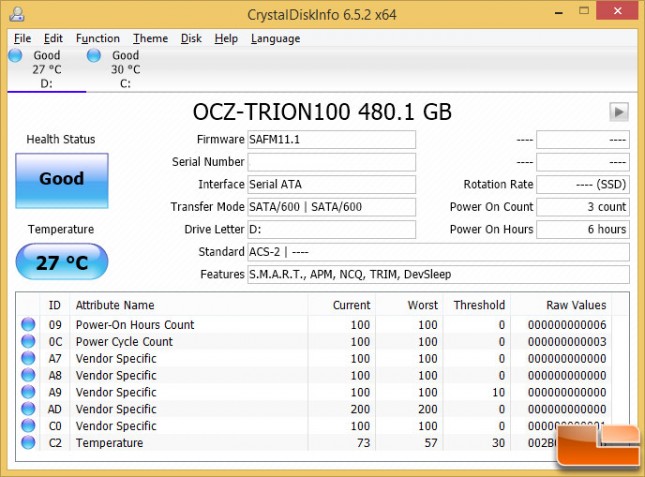Click the Transfer Mode field SATA/600

tap(332, 207)
